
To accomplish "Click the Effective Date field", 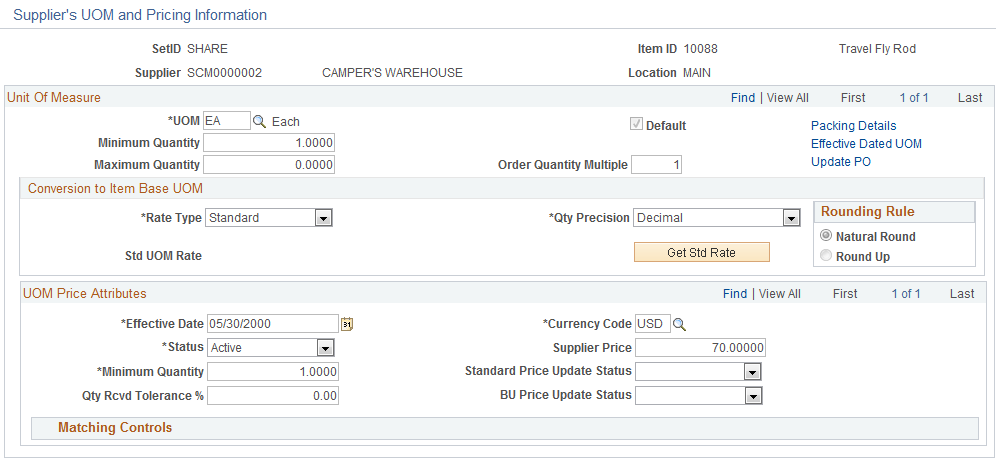I will pos(273,324).
